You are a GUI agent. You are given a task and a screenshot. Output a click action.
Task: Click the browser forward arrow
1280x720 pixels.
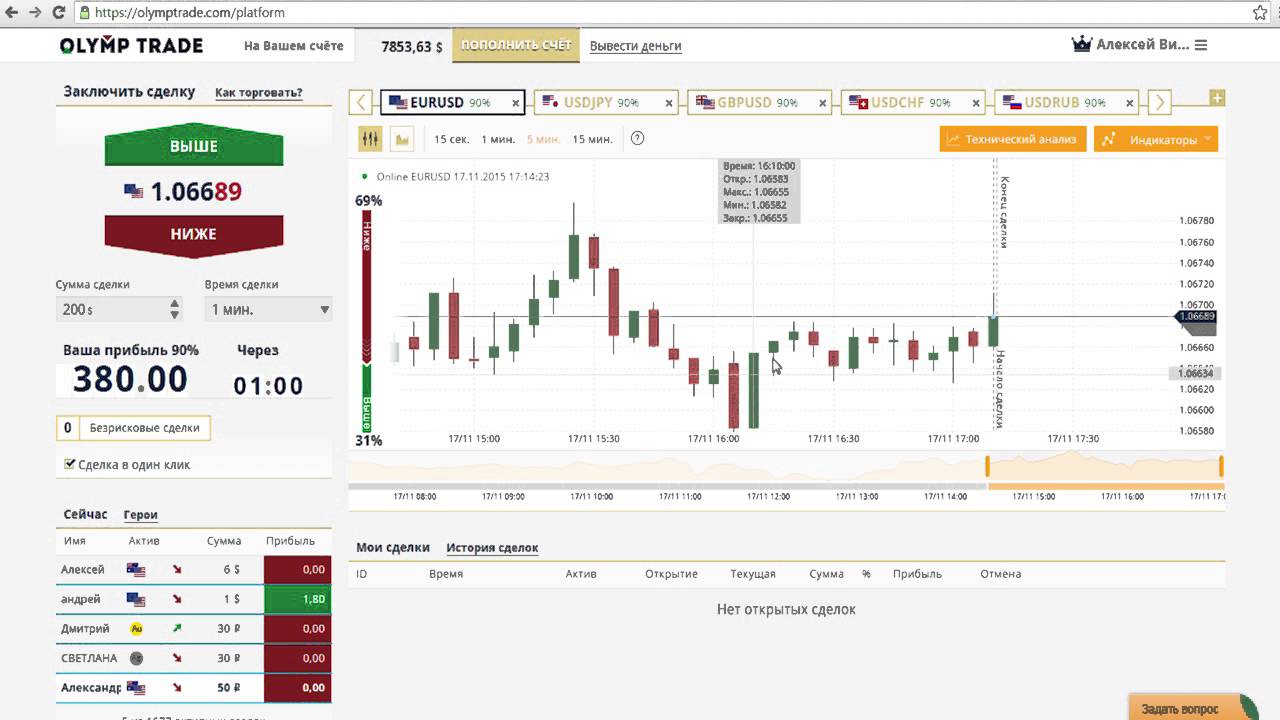click(x=37, y=13)
